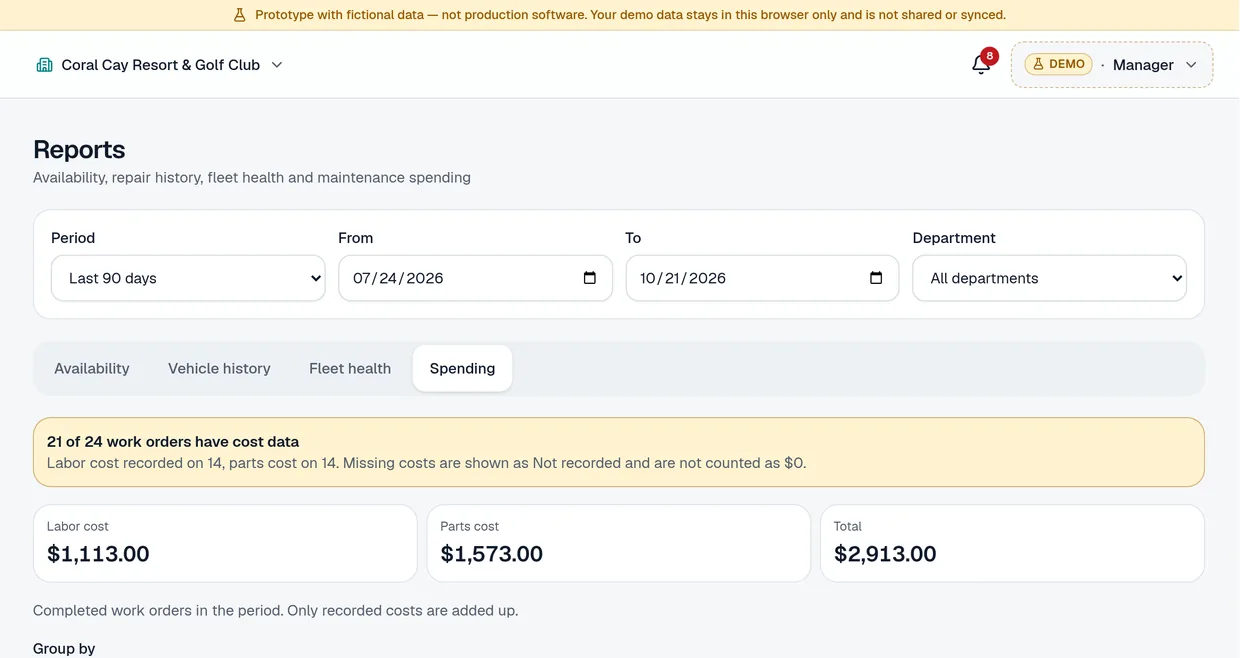Click the Parts cost value $1,573.00
1240x658 pixels.
click(492, 554)
